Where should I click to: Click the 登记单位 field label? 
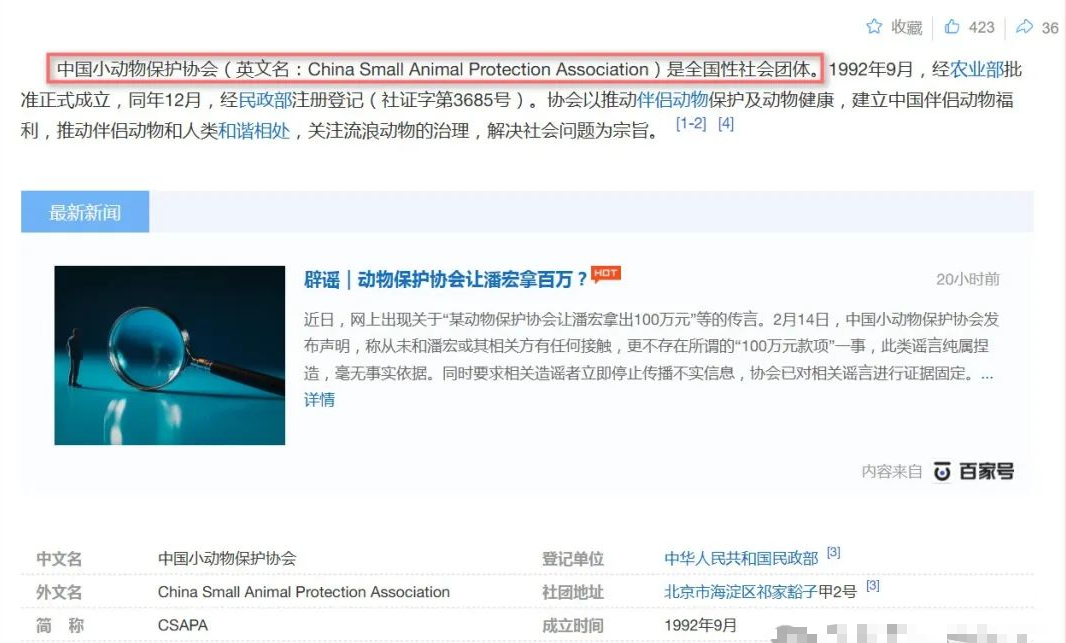pyautogui.click(x=572, y=559)
